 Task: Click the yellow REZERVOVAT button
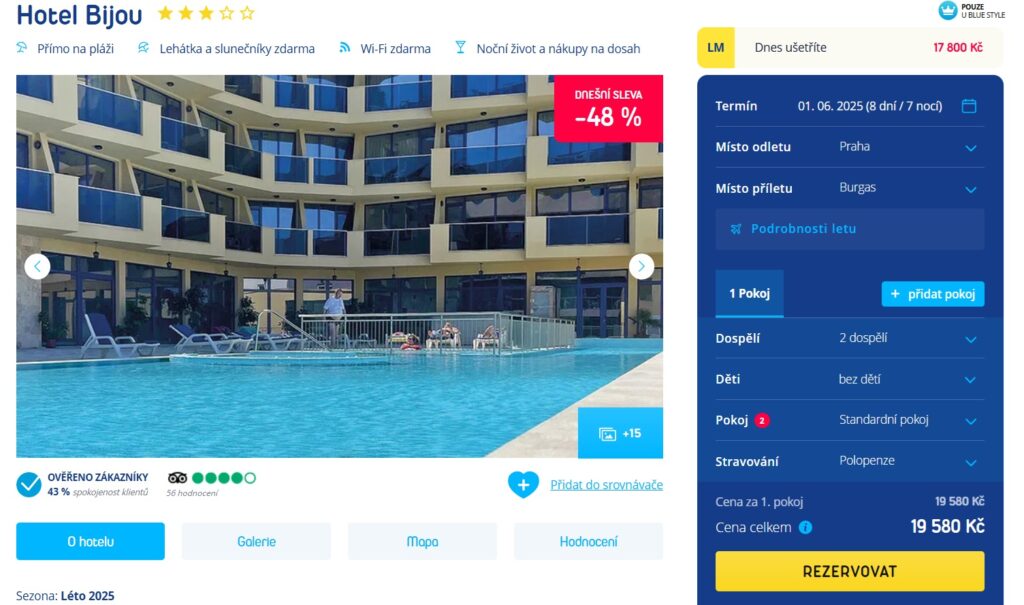(850, 572)
